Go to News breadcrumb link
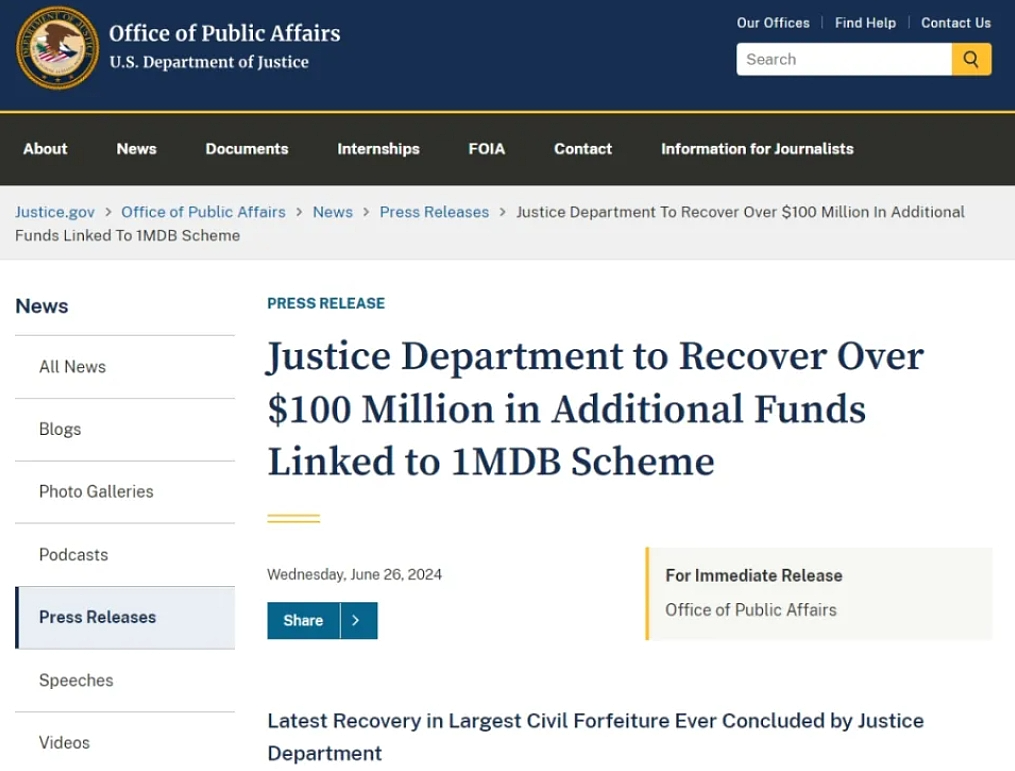Image resolution: width=1015 pixels, height=771 pixels. coord(333,212)
